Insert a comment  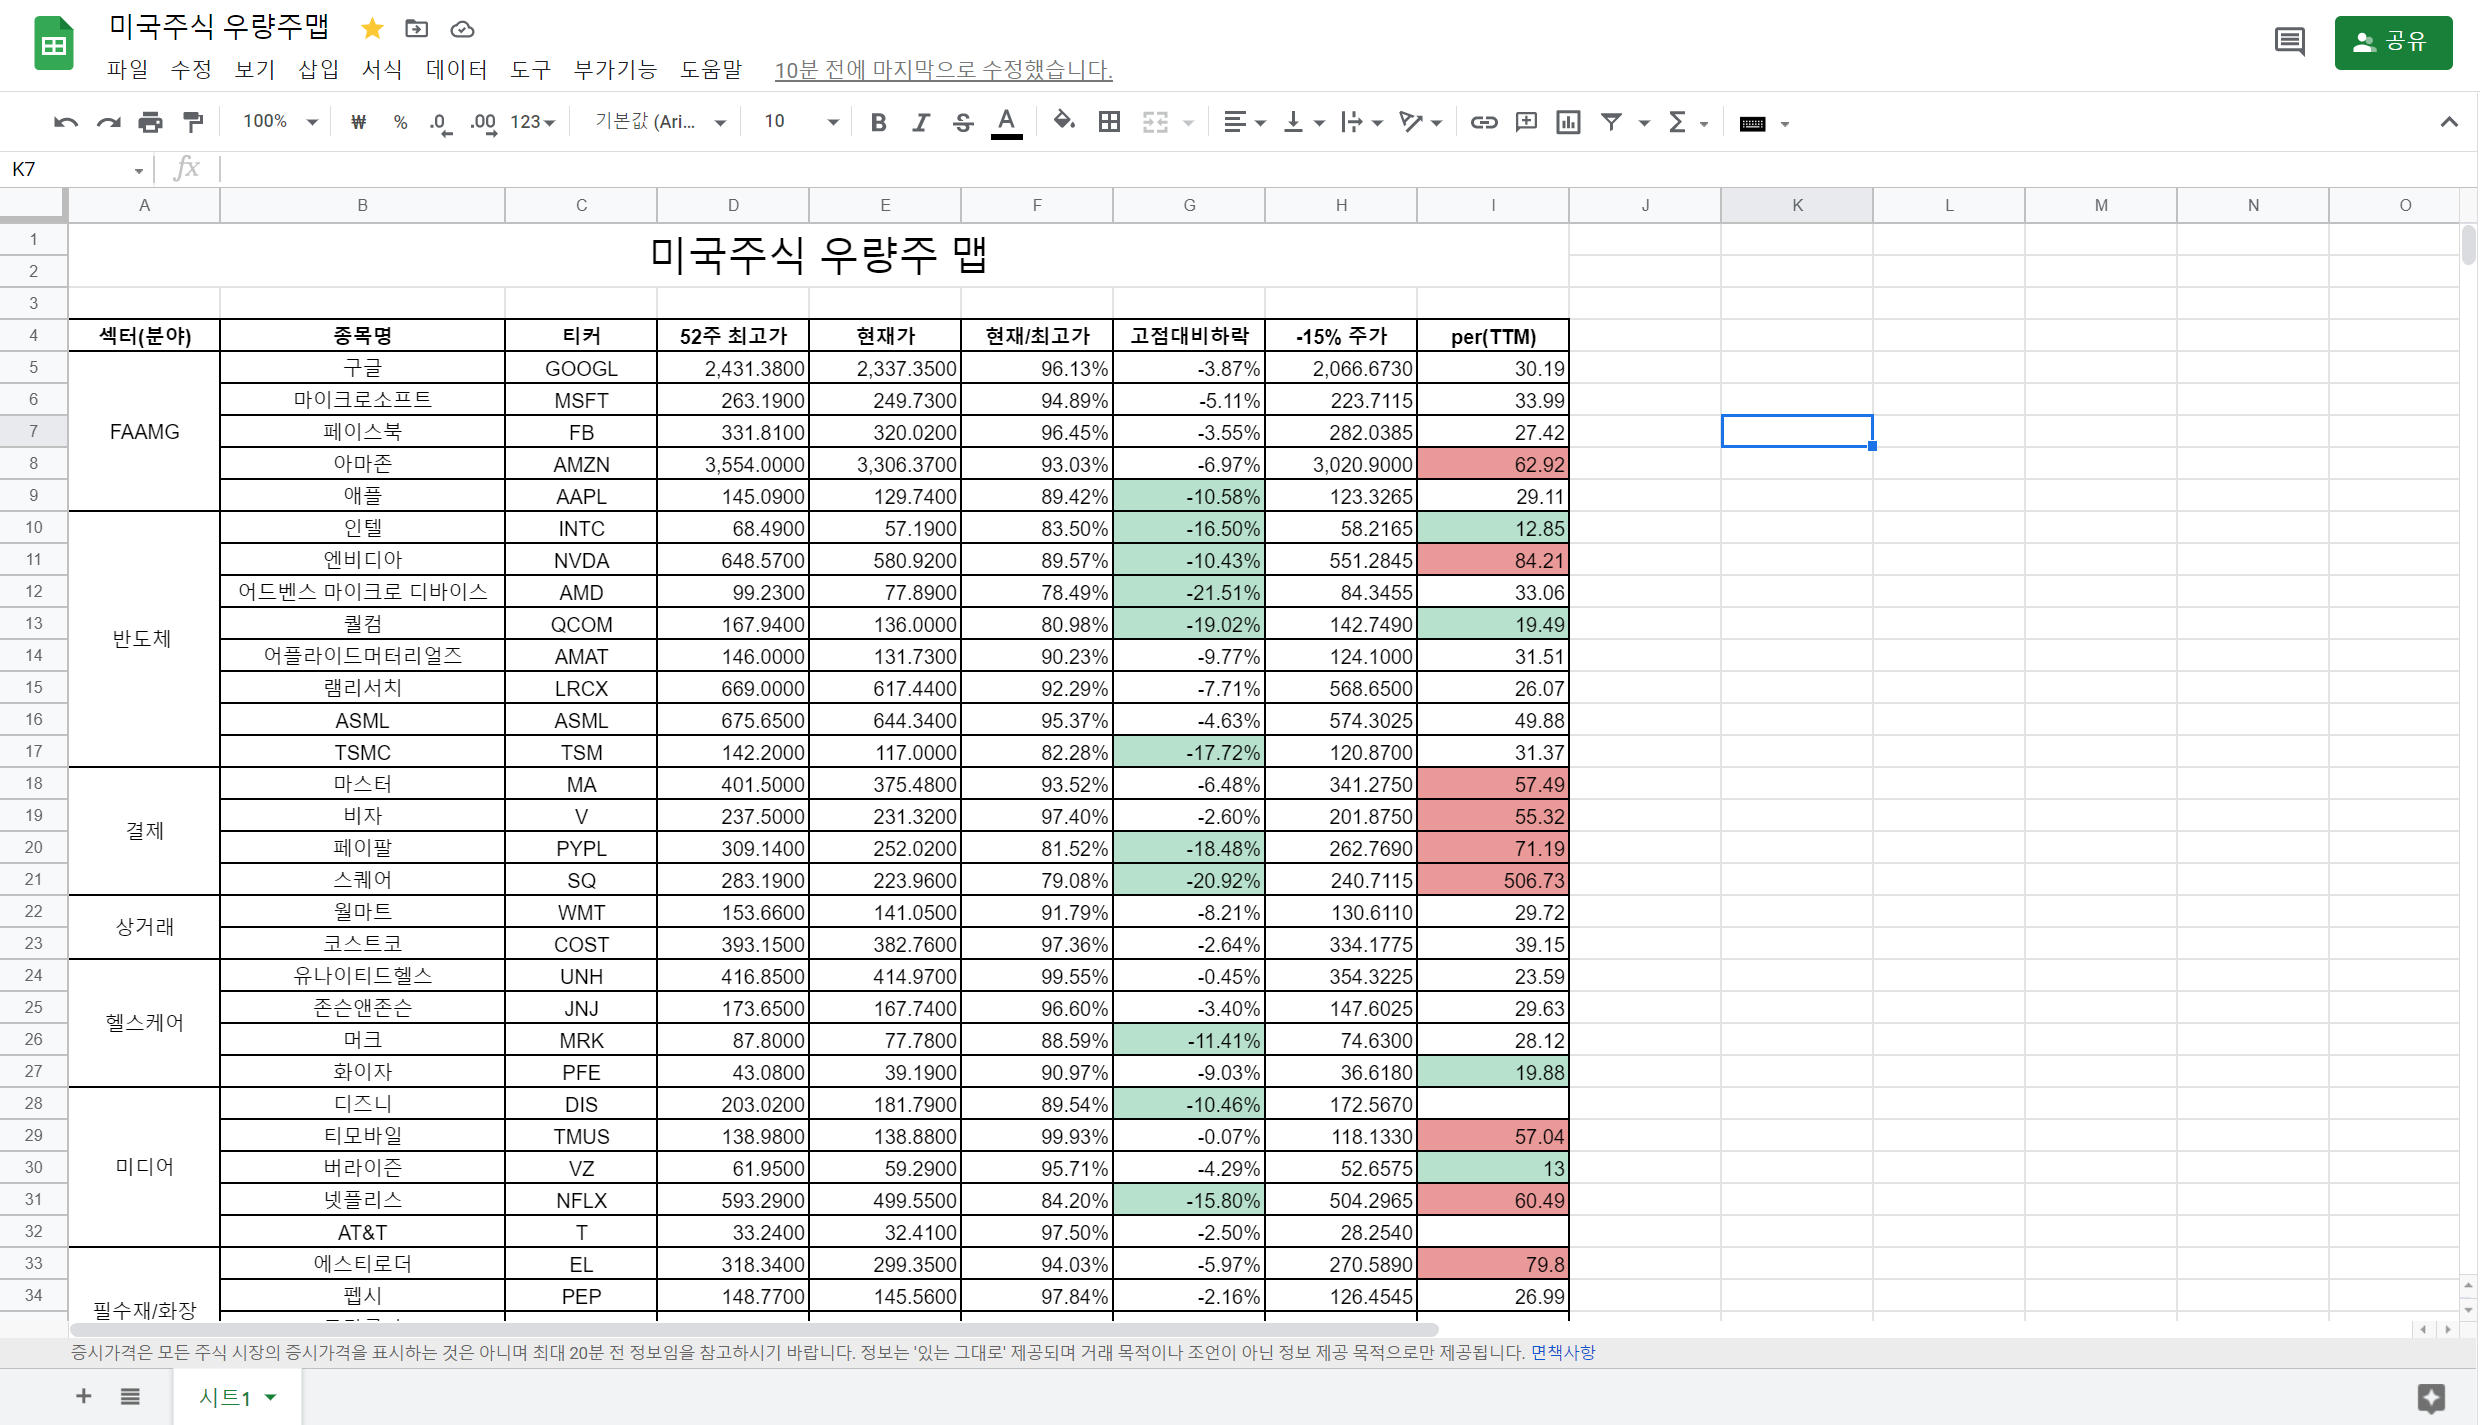point(1526,122)
